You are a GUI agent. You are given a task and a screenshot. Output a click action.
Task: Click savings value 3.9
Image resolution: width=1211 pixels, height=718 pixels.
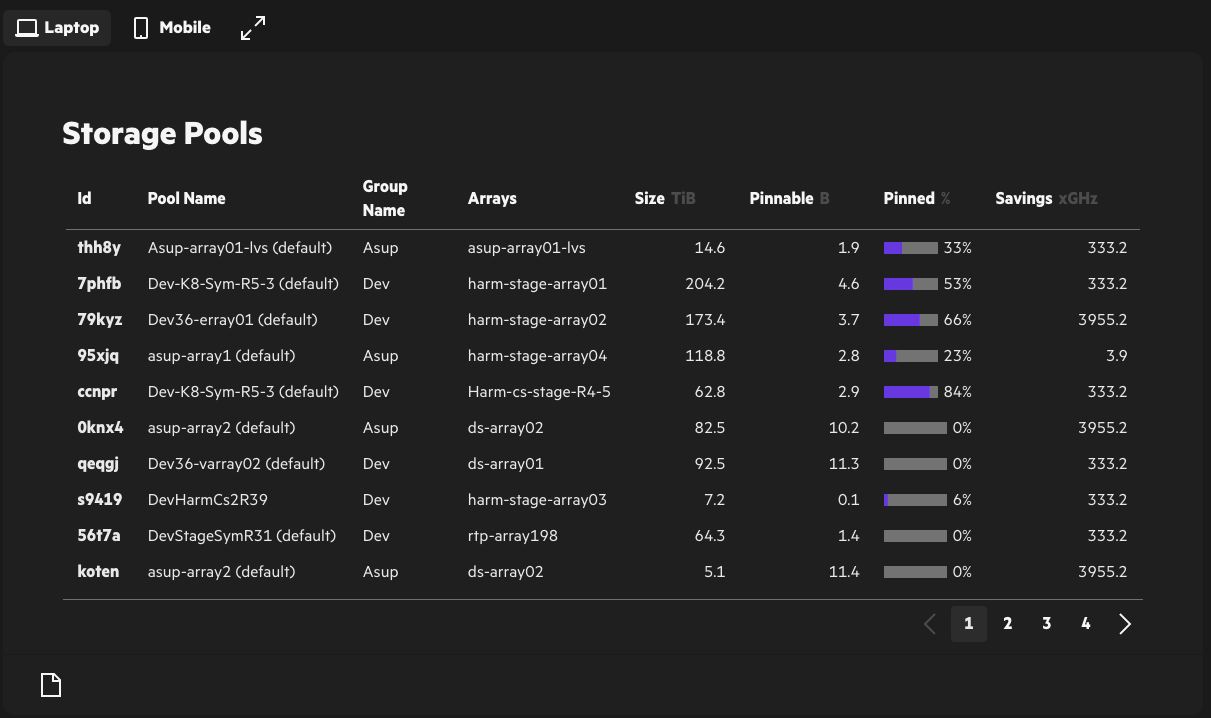coord(1117,355)
